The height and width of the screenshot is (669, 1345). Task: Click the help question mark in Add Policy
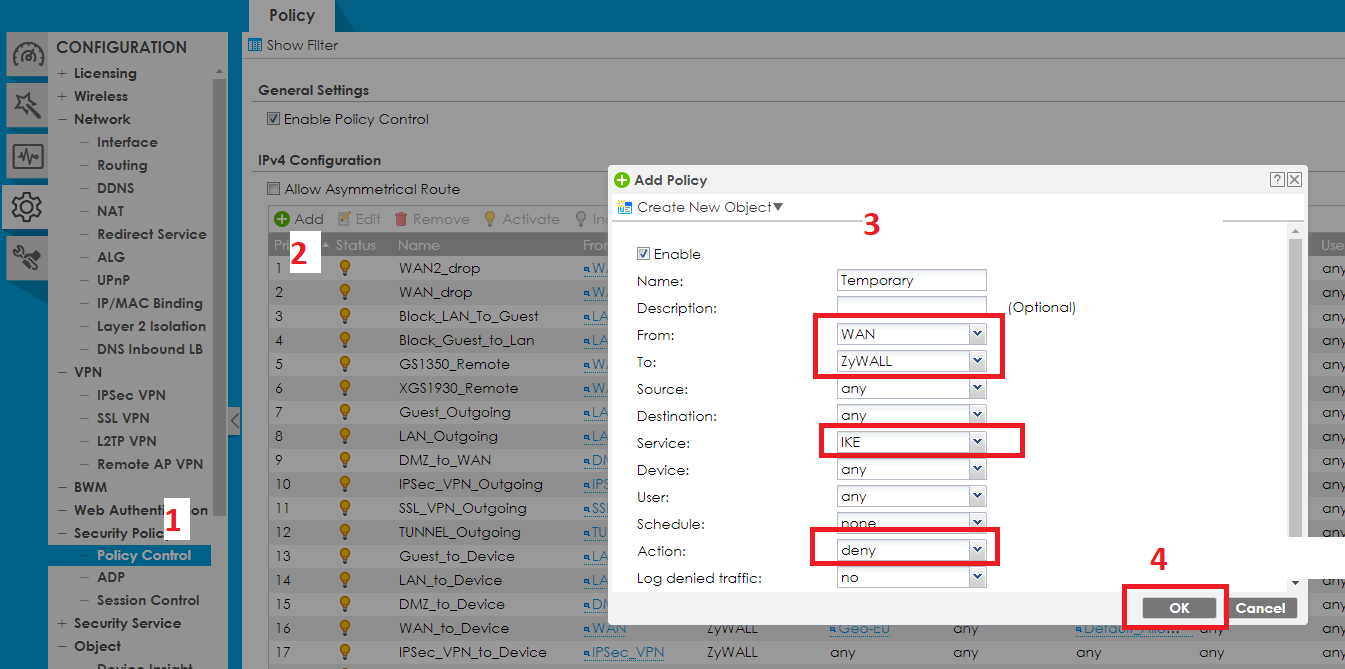click(x=1277, y=180)
